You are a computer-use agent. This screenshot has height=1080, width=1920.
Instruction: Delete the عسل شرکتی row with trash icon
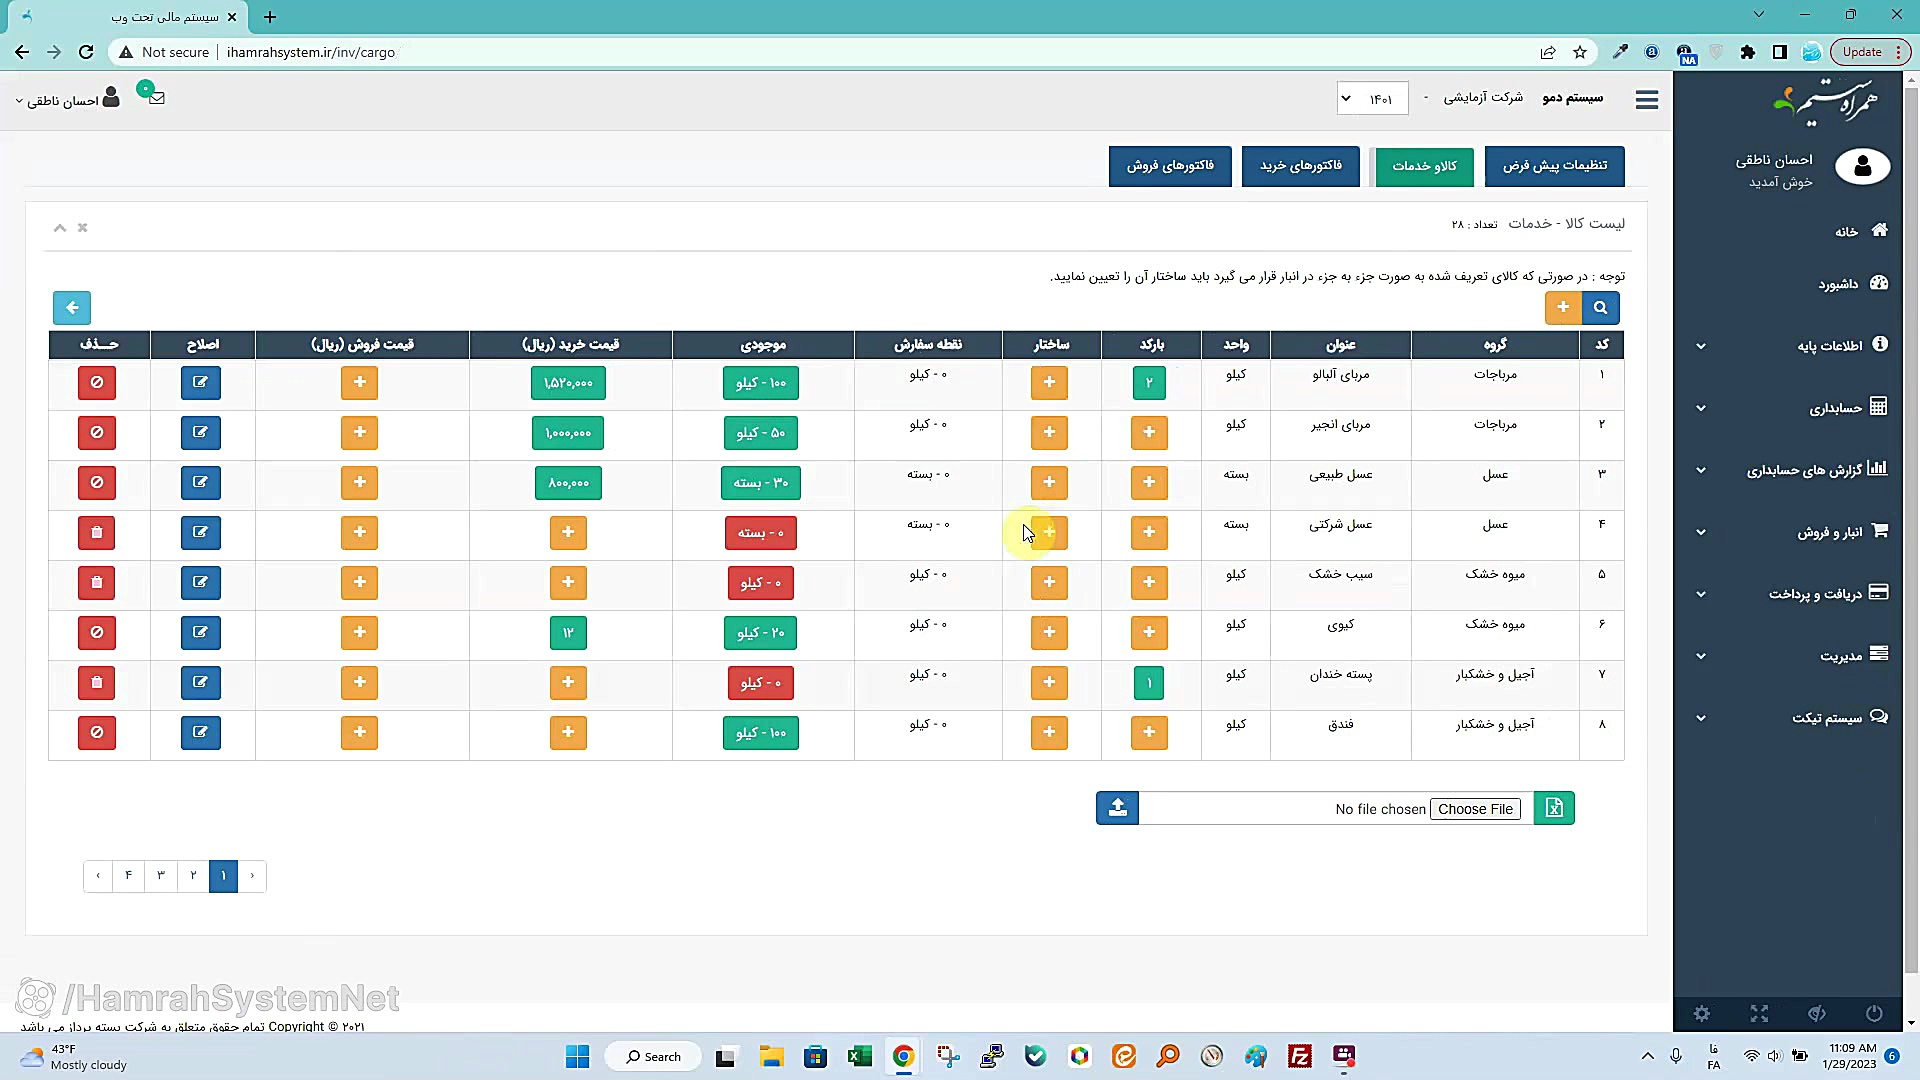coord(97,532)
